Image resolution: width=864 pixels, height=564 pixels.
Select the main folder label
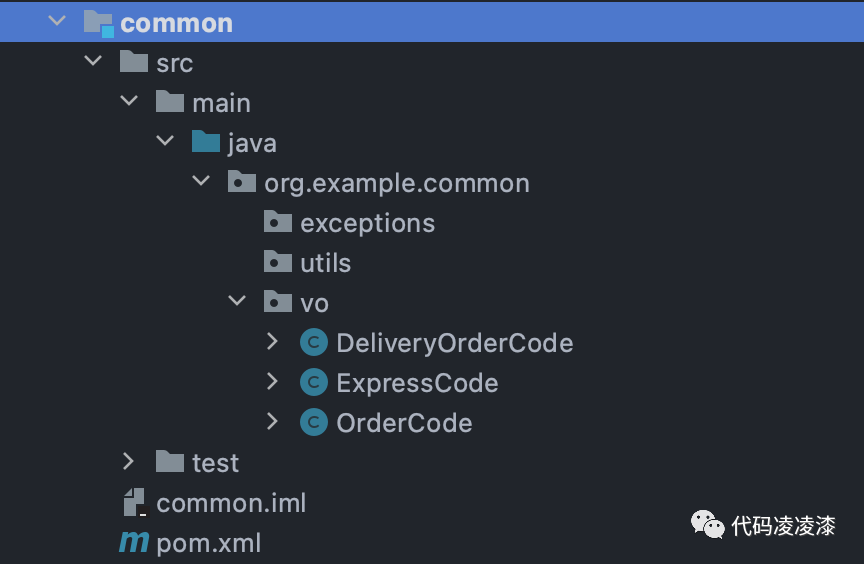[221, 103]
